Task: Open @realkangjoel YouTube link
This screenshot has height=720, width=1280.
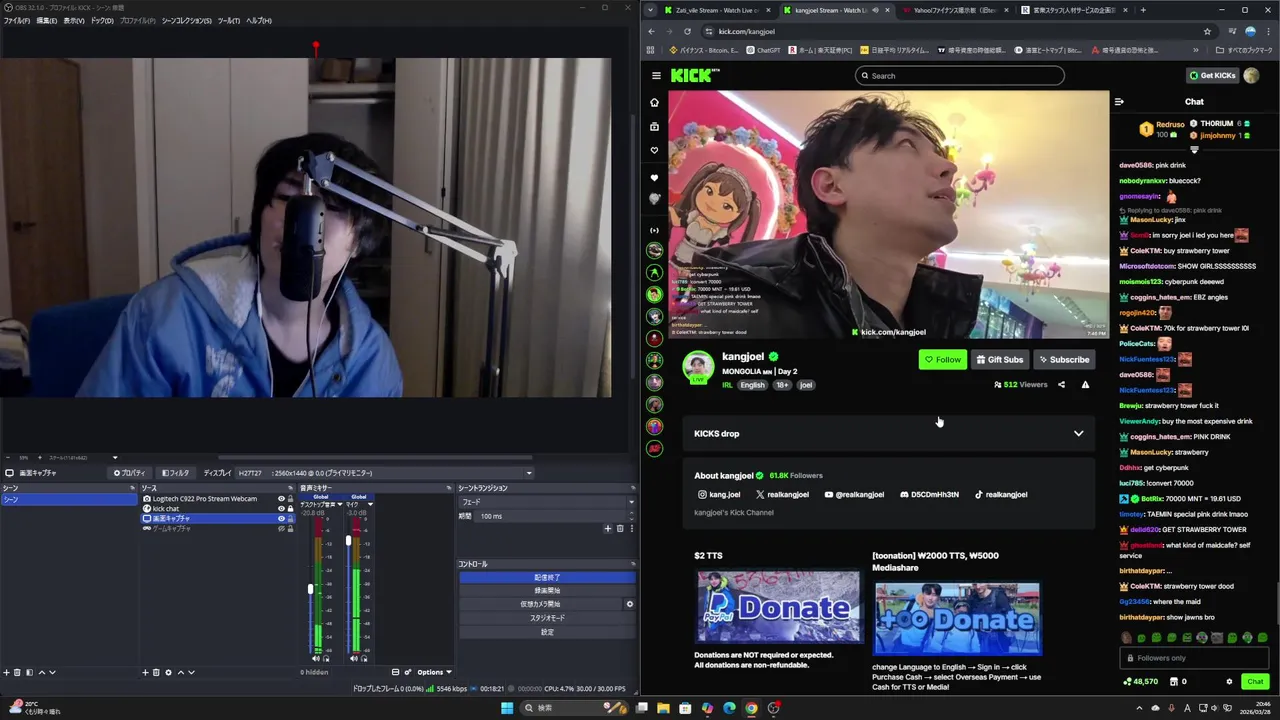Action: [854, 494]
